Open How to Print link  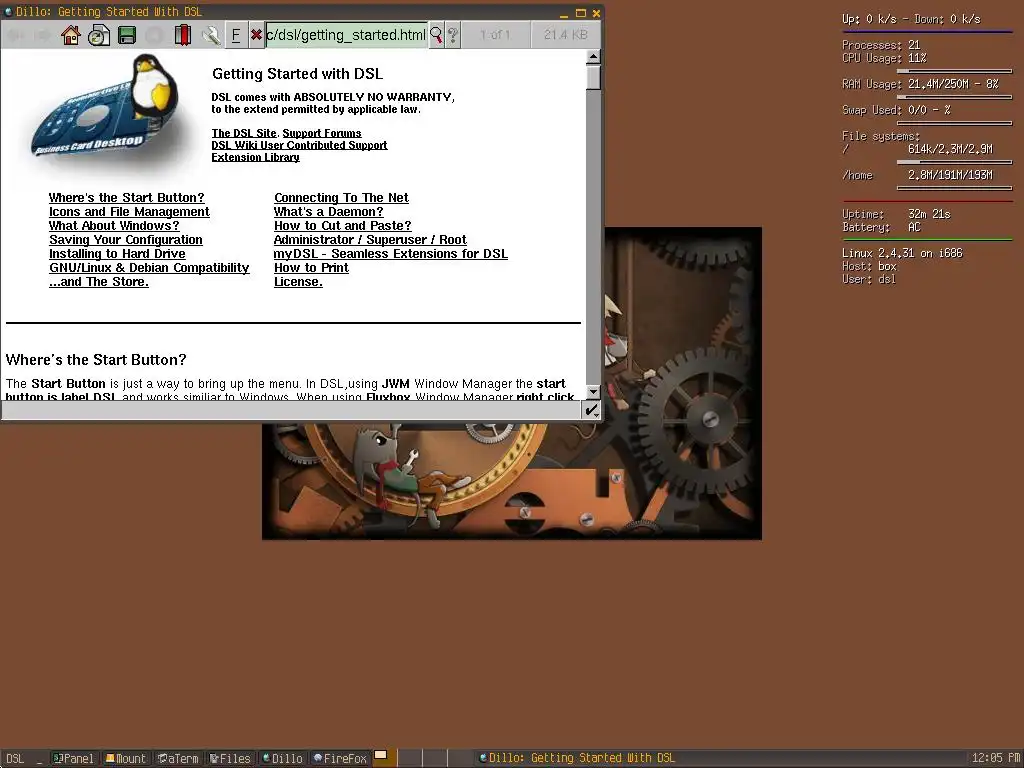click(312, 268)
